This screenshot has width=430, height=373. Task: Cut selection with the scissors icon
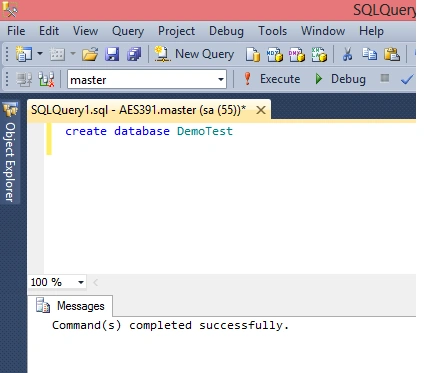347,54
